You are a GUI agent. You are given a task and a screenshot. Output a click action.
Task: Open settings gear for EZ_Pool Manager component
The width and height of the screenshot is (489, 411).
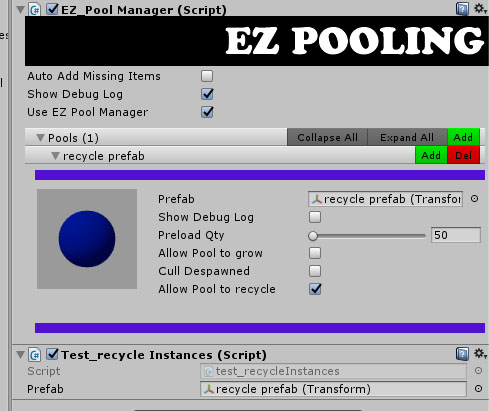click(x=480, y=8)
